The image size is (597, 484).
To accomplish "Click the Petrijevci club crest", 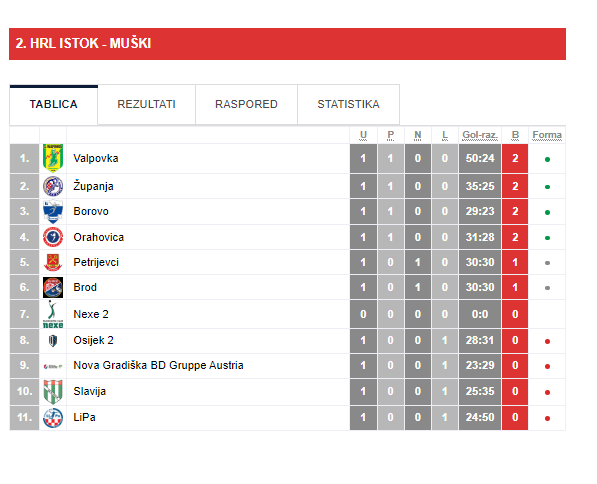I will [53, 262].
